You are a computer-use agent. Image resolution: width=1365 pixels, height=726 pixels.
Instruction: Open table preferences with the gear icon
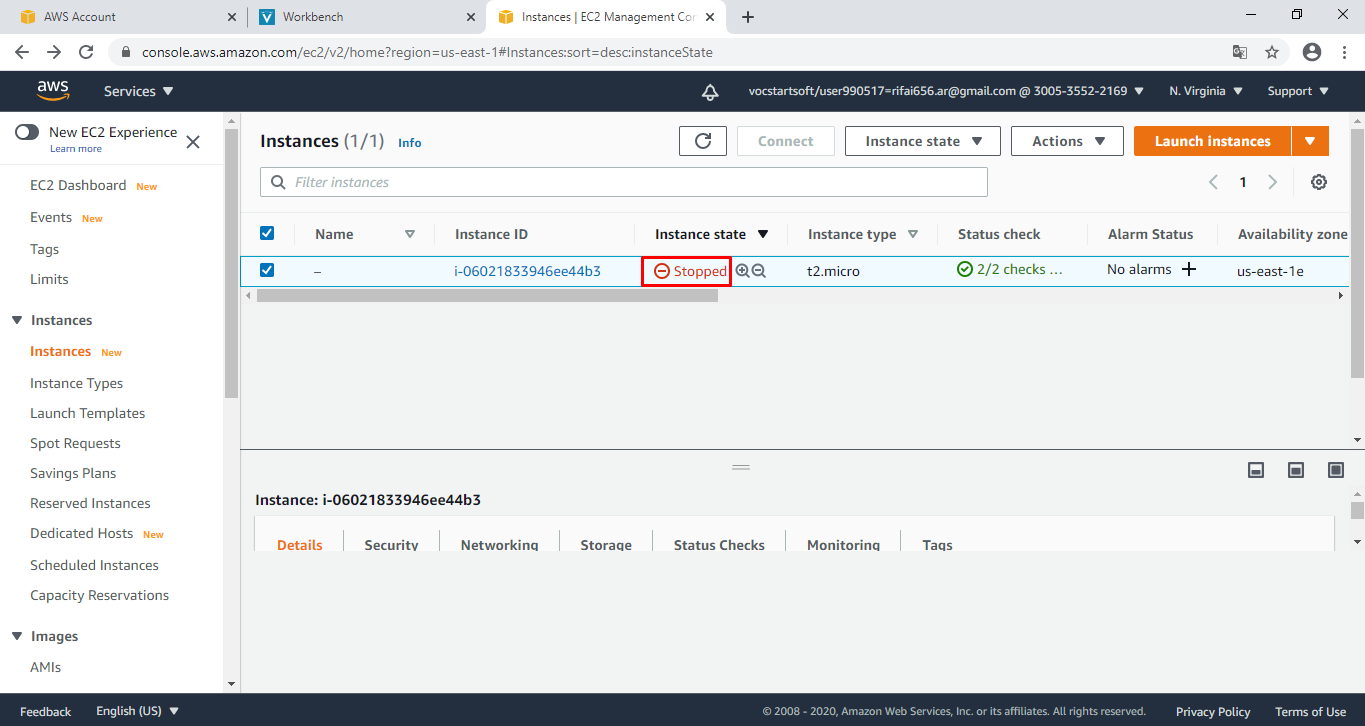coord(1318,182)
